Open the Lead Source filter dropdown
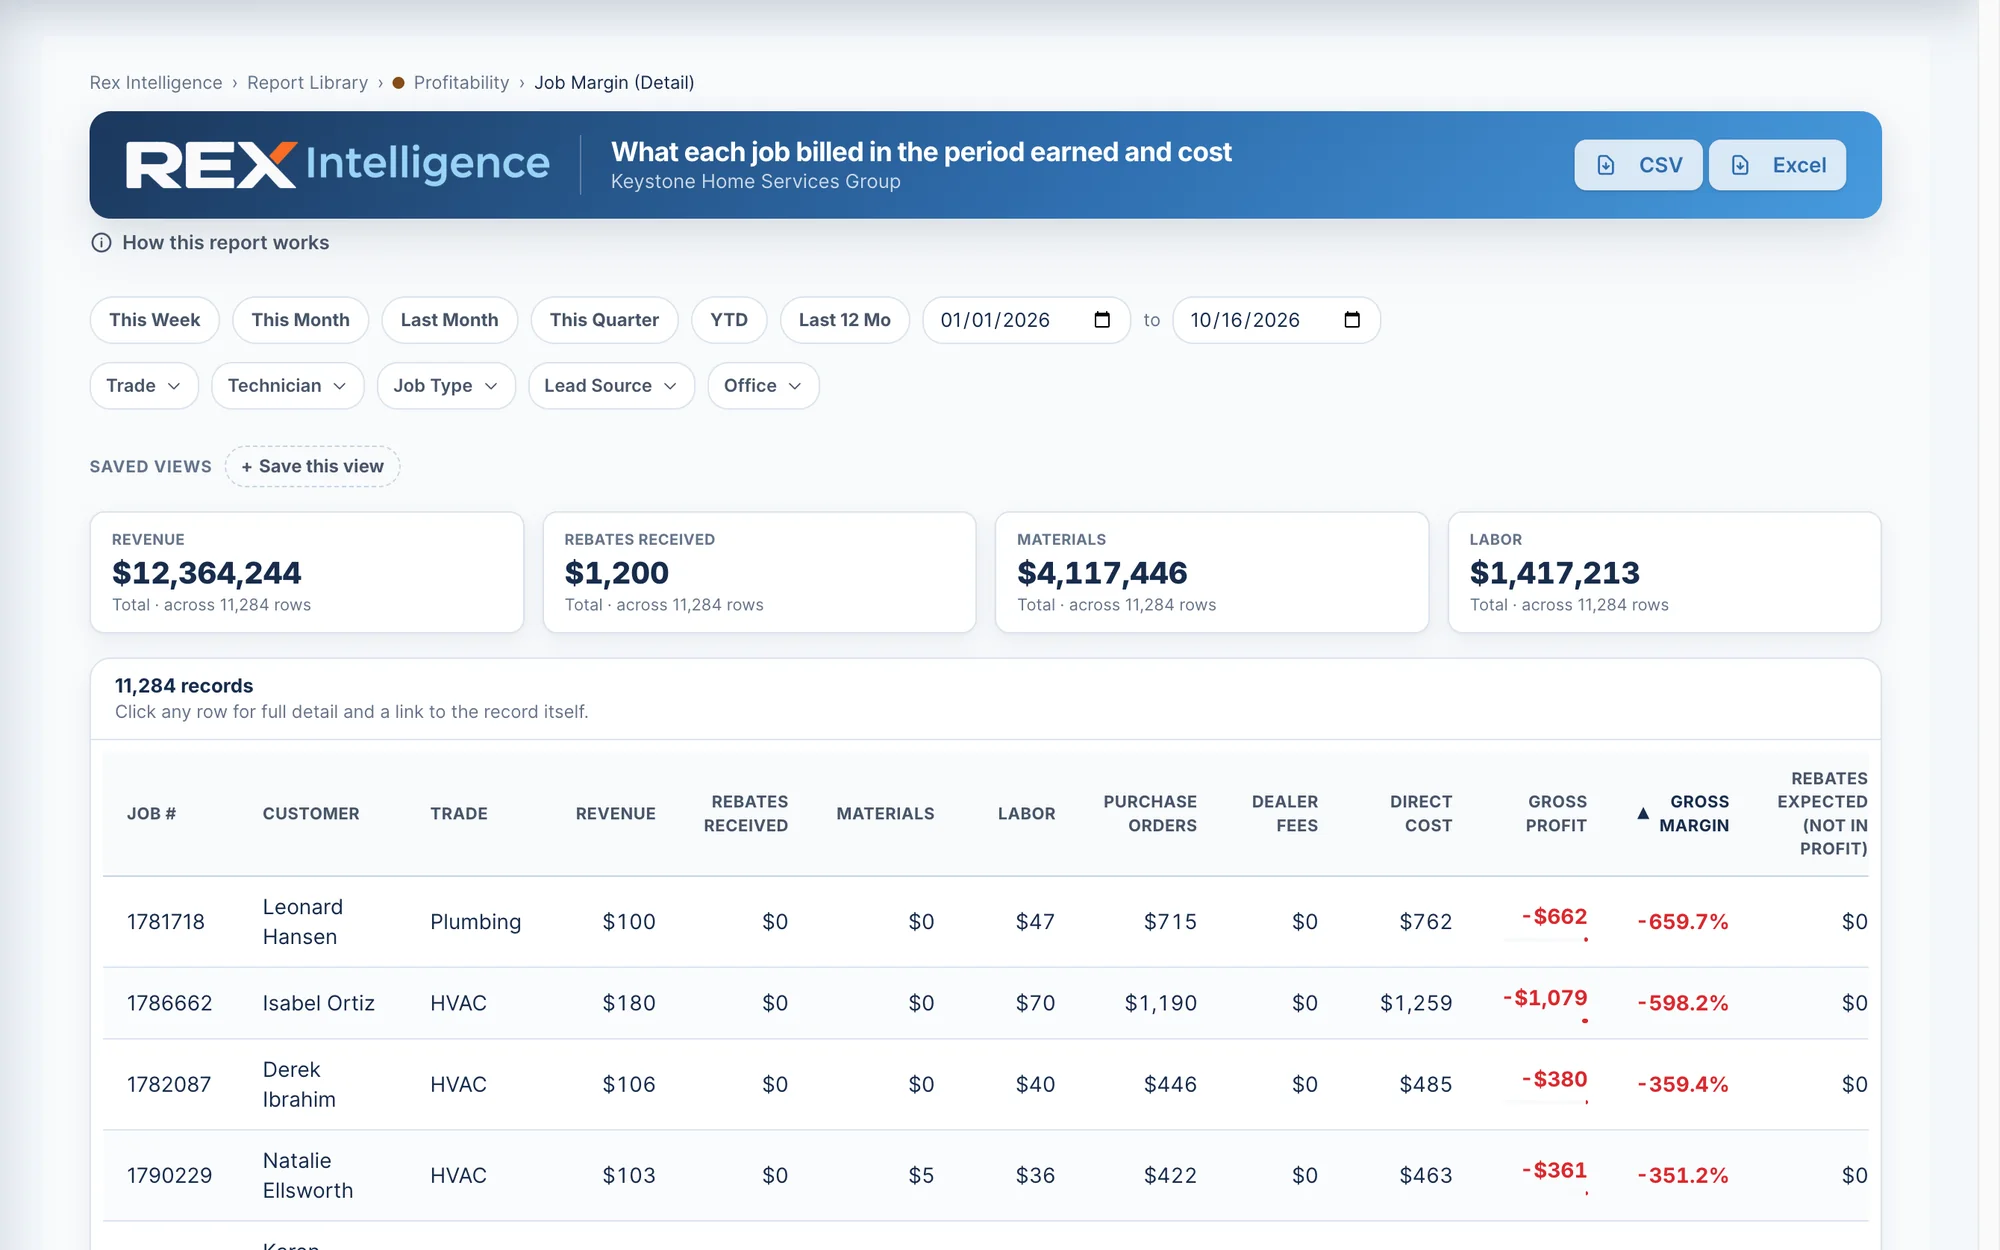The height and width of the screenshot is (1250, 2000). click(x=611, y=386)
